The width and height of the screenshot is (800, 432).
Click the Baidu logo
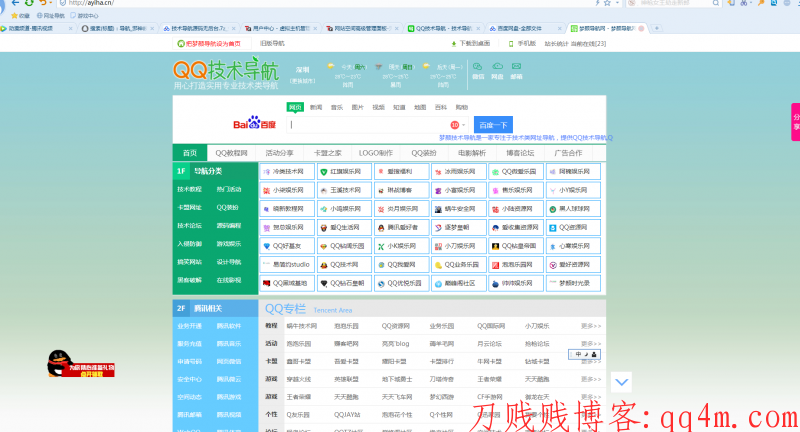click(x=254, y=123)
